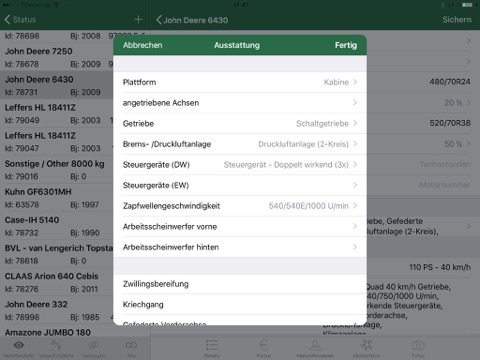
Task: Expand Arbeitsscheinwerfer vorne chevron
Action: point(355,226)
